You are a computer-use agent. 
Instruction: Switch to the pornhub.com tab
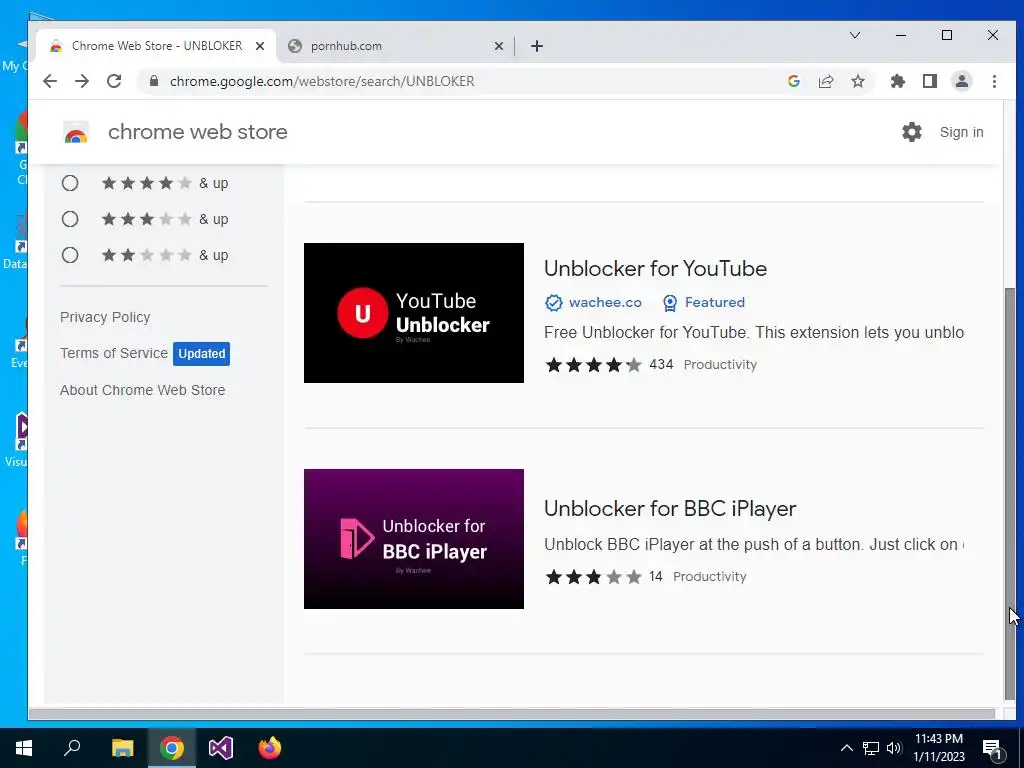[x=396, y=46]
